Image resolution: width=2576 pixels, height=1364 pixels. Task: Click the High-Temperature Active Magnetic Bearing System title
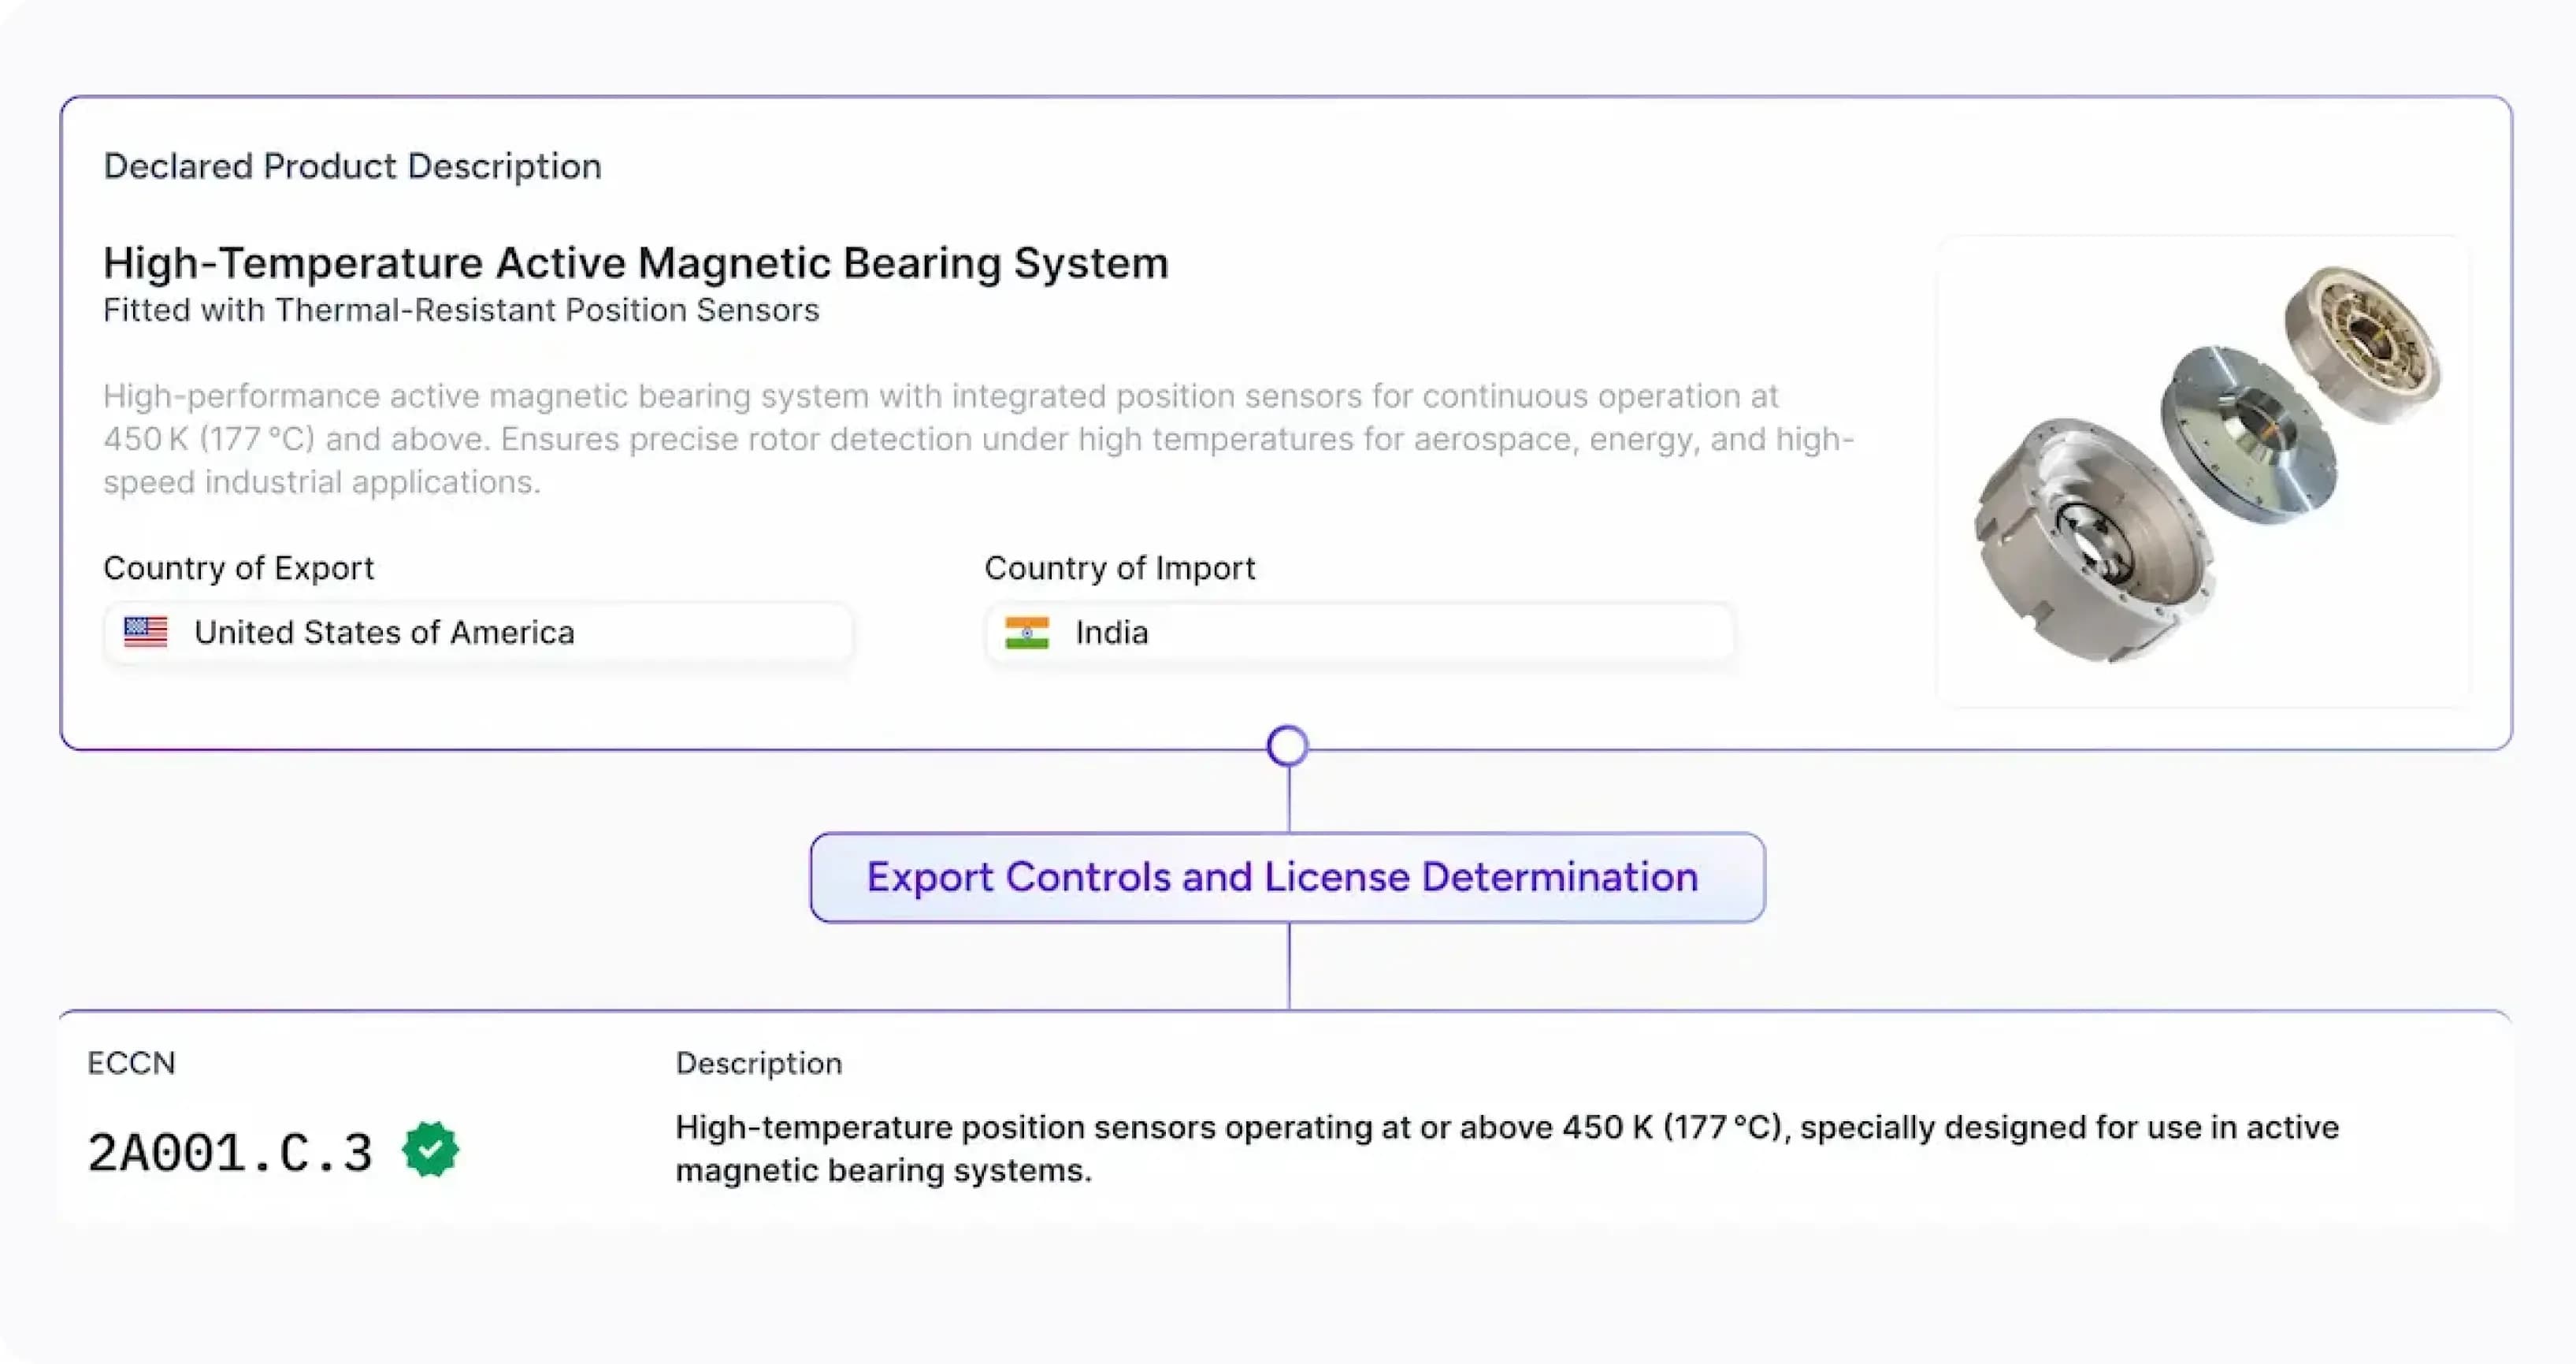point(636,263)
